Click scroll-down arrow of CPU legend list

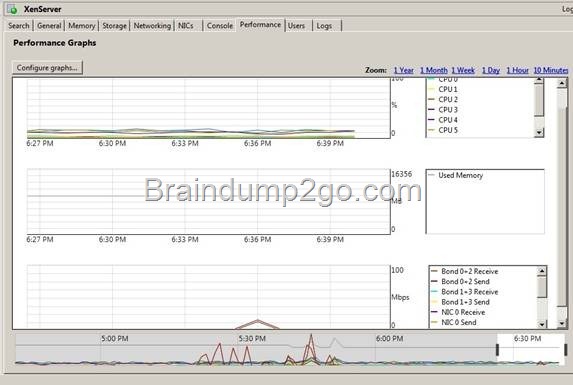pyautogui.click(x=539, y=133)
